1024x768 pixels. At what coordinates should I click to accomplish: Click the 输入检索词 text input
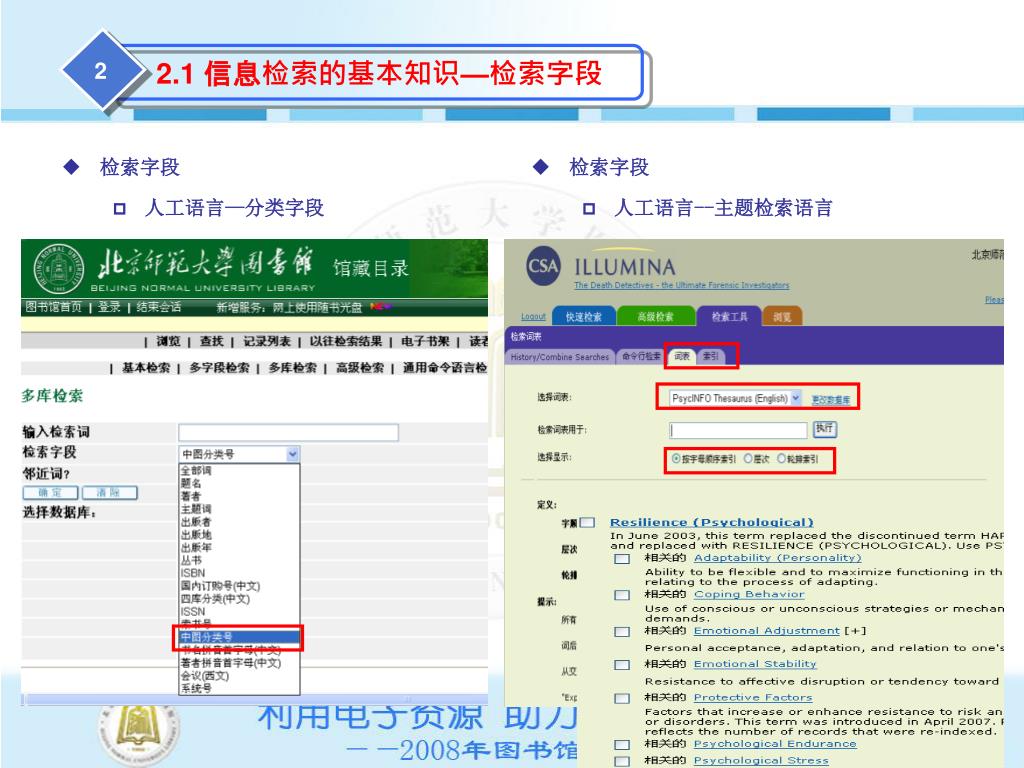coord(288,432)
